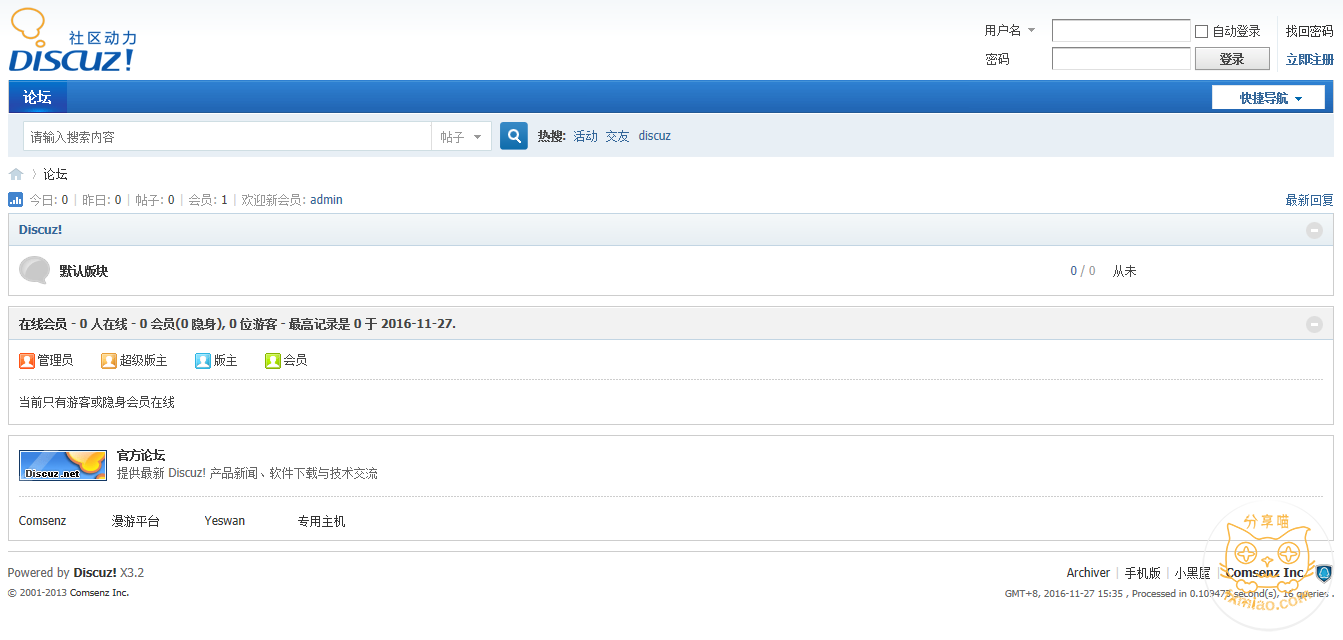Click the 登录 login button

[x=1232, y=59]
